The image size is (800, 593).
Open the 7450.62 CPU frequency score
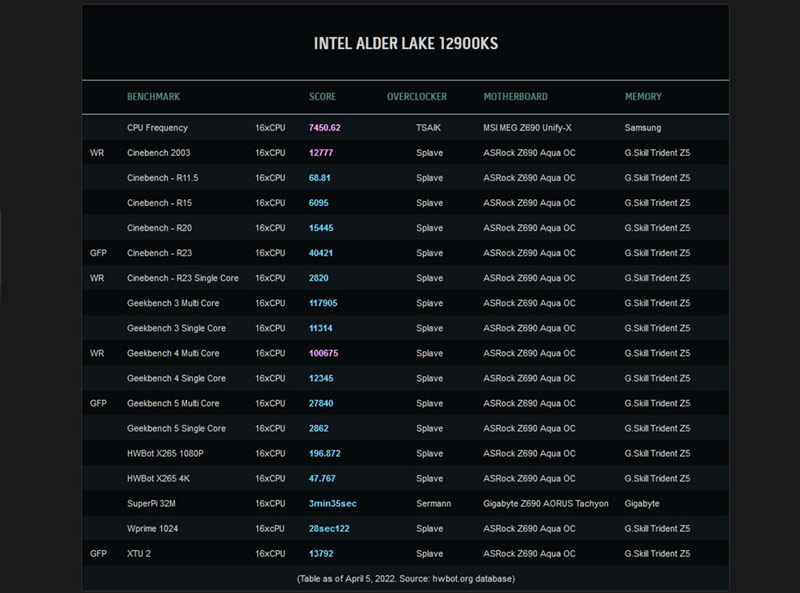pyautogui.click(x=324, y=128)
